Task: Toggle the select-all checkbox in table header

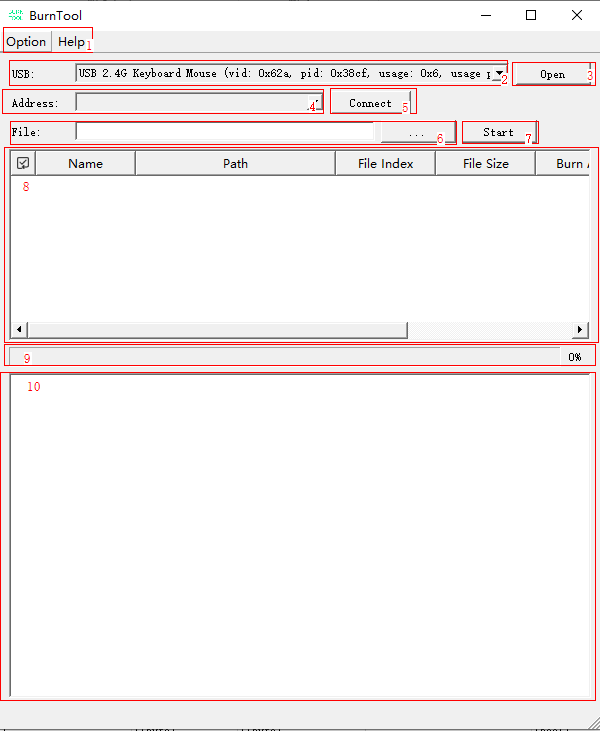Action: pyautogui.click(x=23, y=164)
